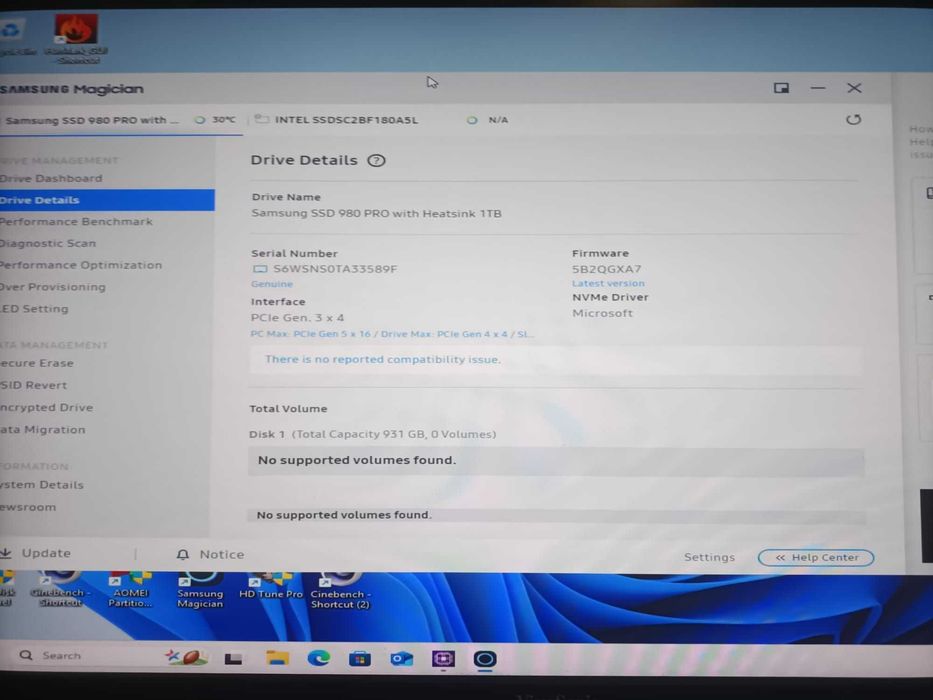This screenshot has width=933, height=700.
Task: Click the serial number drive icon
Action: tap(260, 269)
